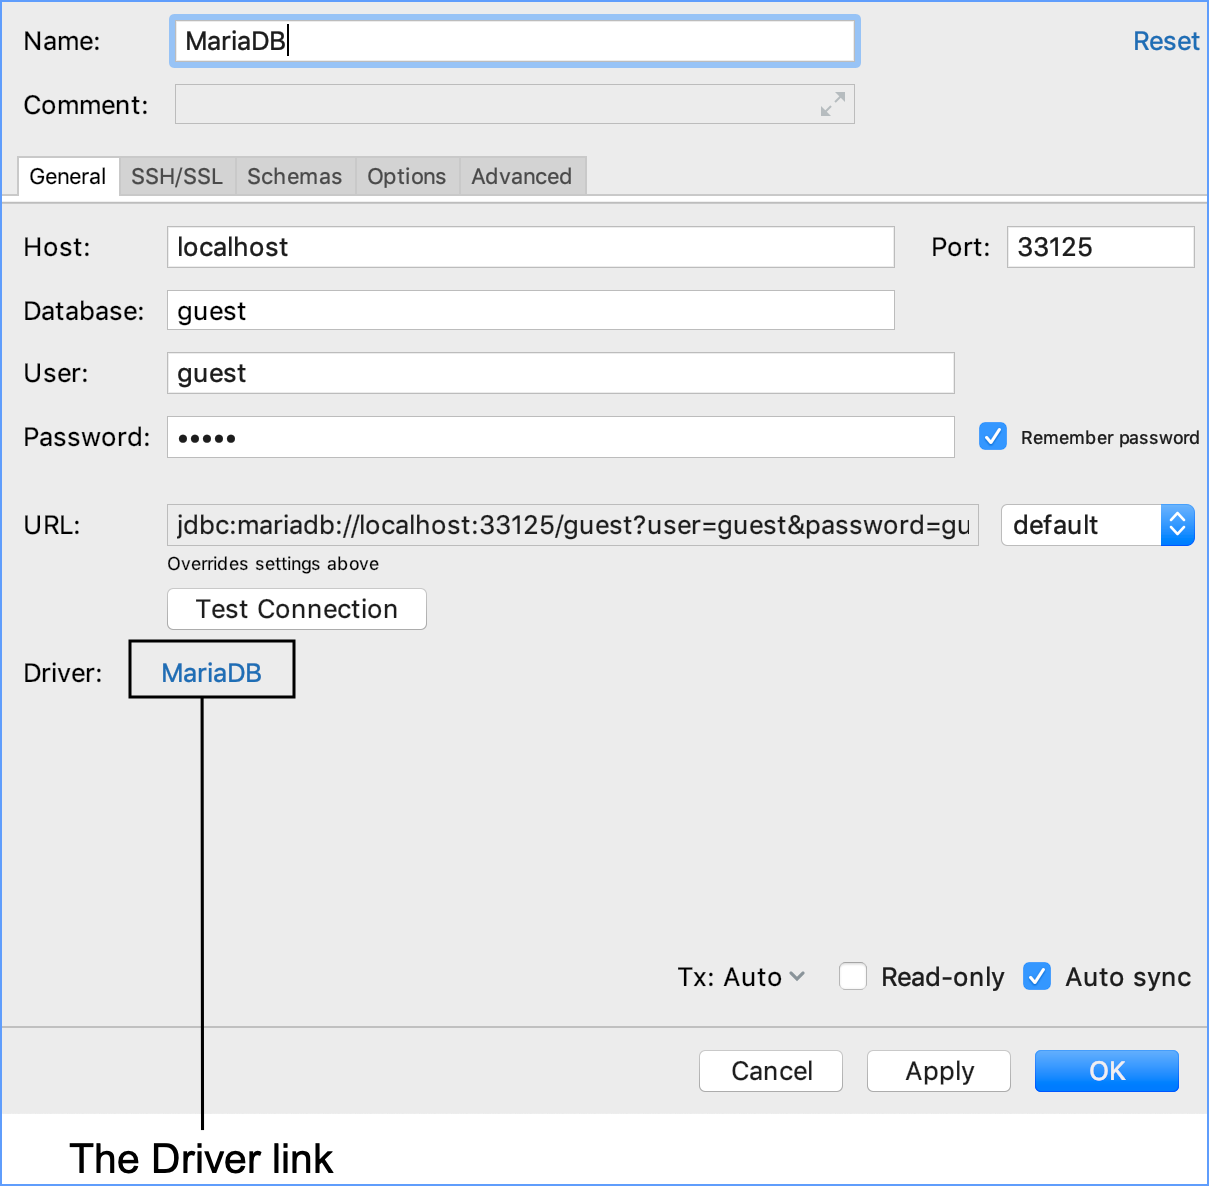Viewport: 1209px width, 1186px height.
Task: Click the "Overrides settings above" text
Action: pos(273,564)
